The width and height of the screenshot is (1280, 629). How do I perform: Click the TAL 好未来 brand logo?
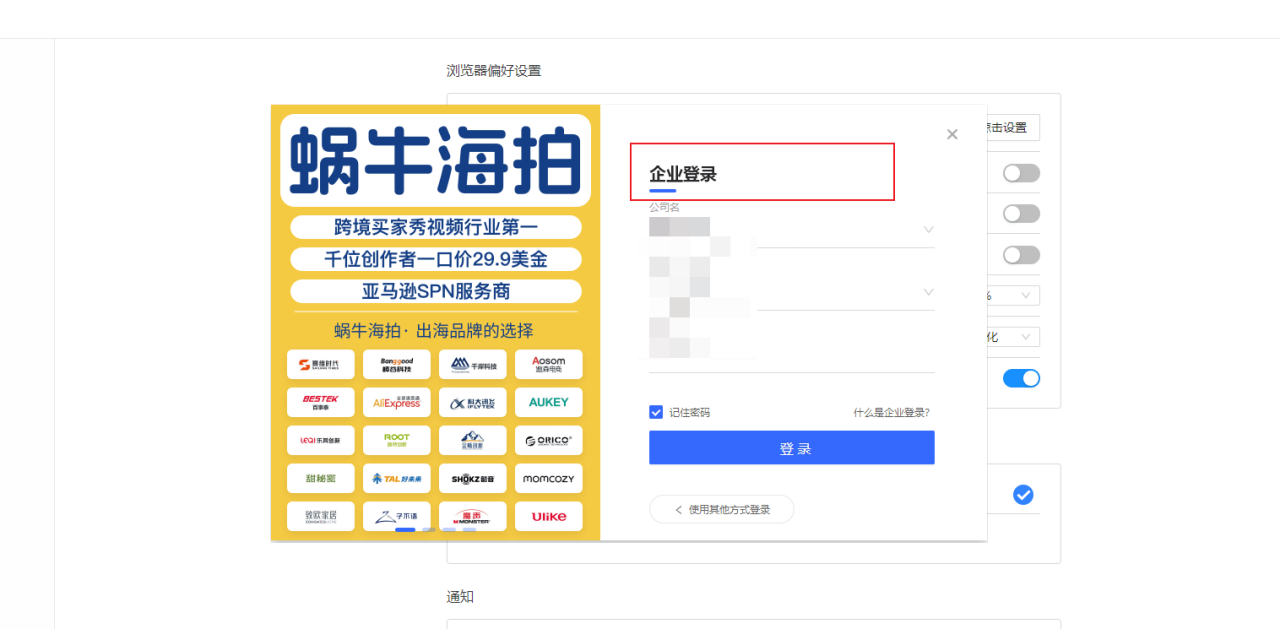[x=397, y=478]
